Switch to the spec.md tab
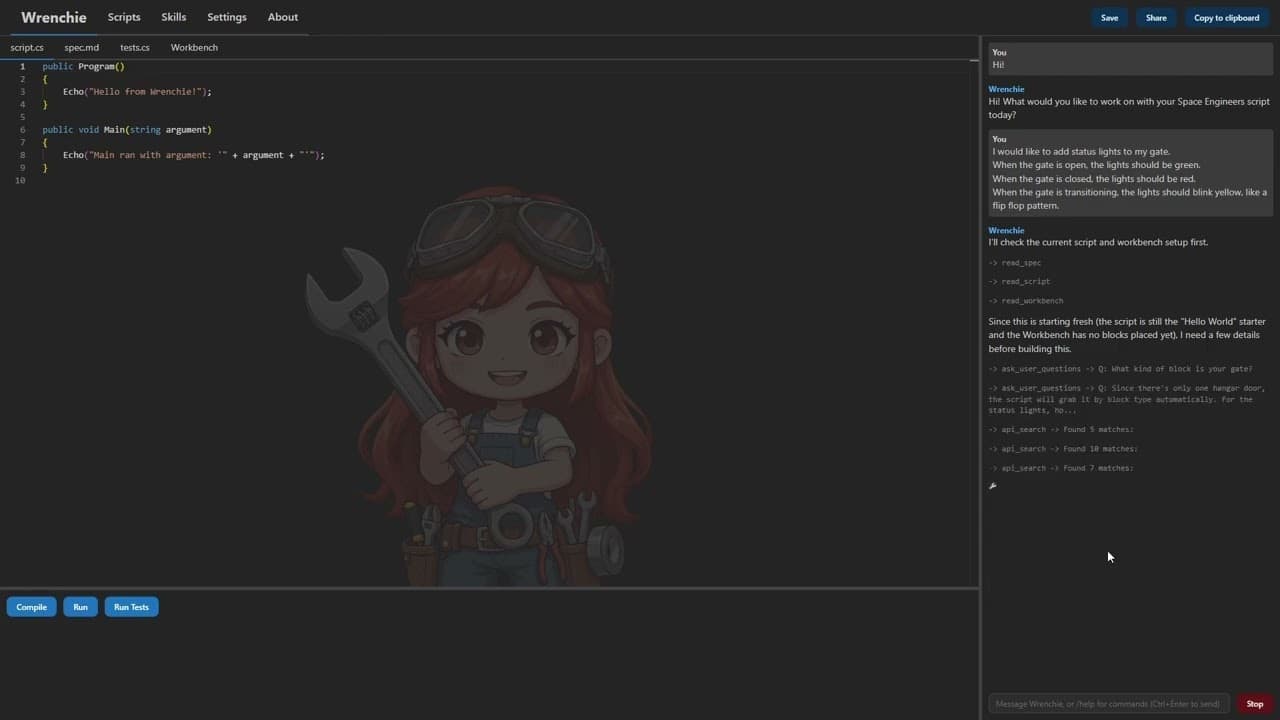This screenshot has height=720, width=1280. [82, 47]
